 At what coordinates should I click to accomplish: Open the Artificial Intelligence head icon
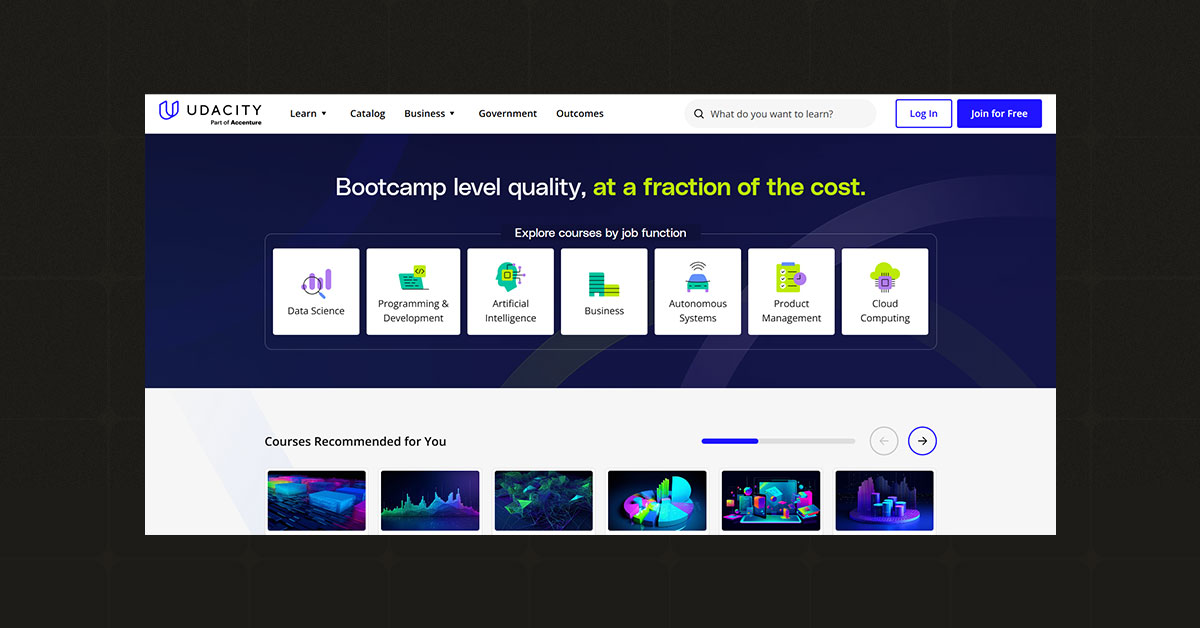pyautogui.click(x=510, y=277)
